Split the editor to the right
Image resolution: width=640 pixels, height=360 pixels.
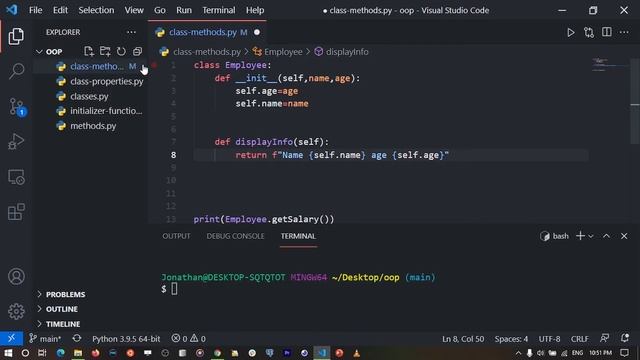607,32
